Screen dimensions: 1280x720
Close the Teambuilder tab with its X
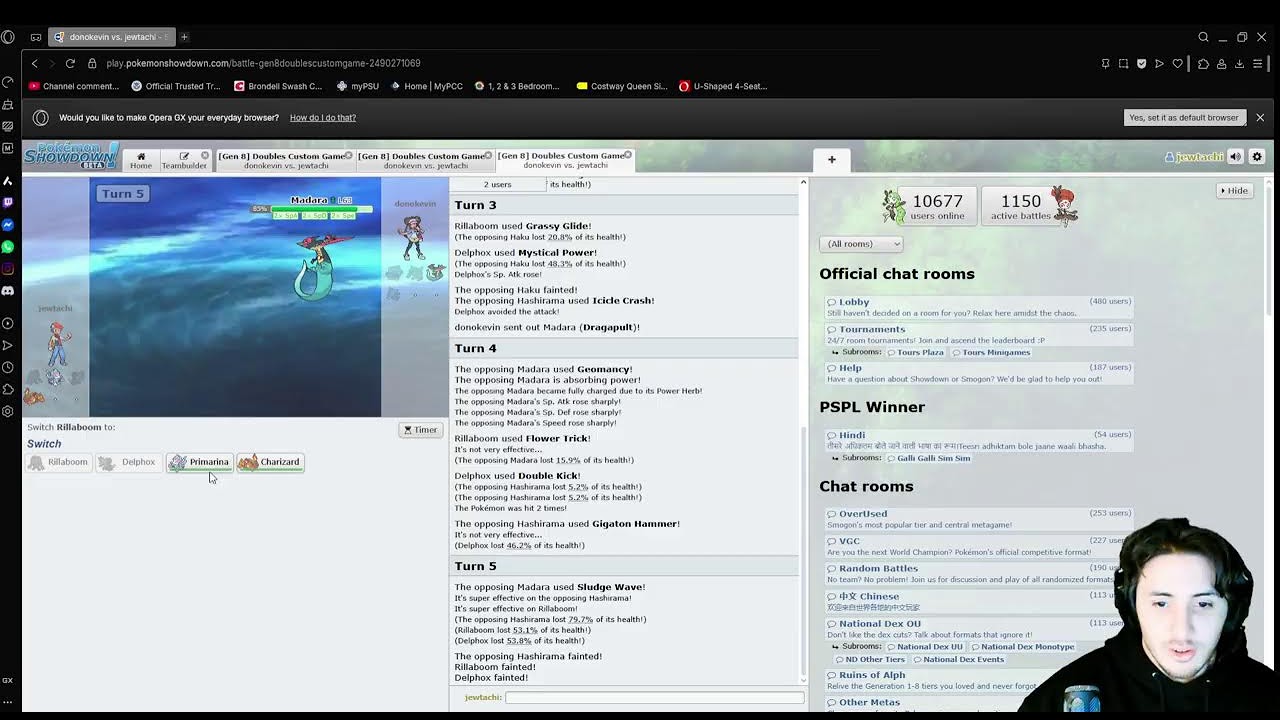click(205, 155)
